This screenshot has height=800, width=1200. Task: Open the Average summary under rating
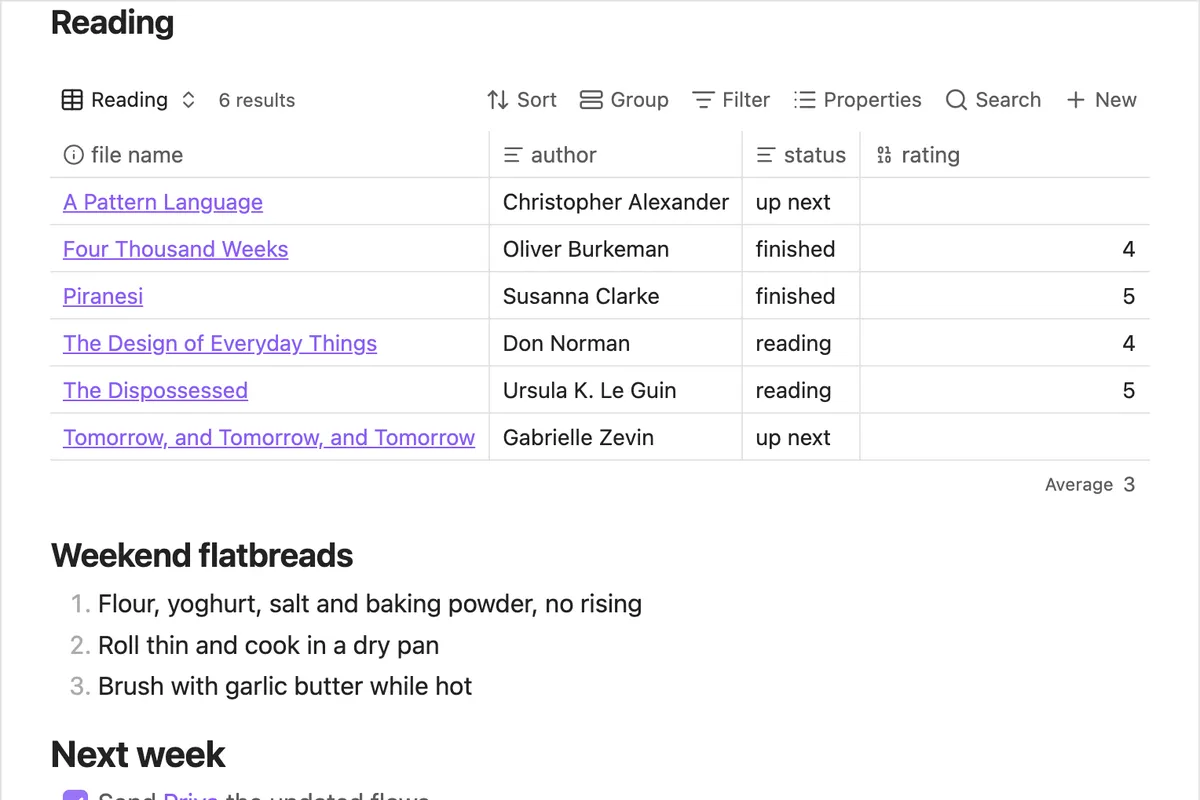pyautogui.click(x=1090, y=485)
